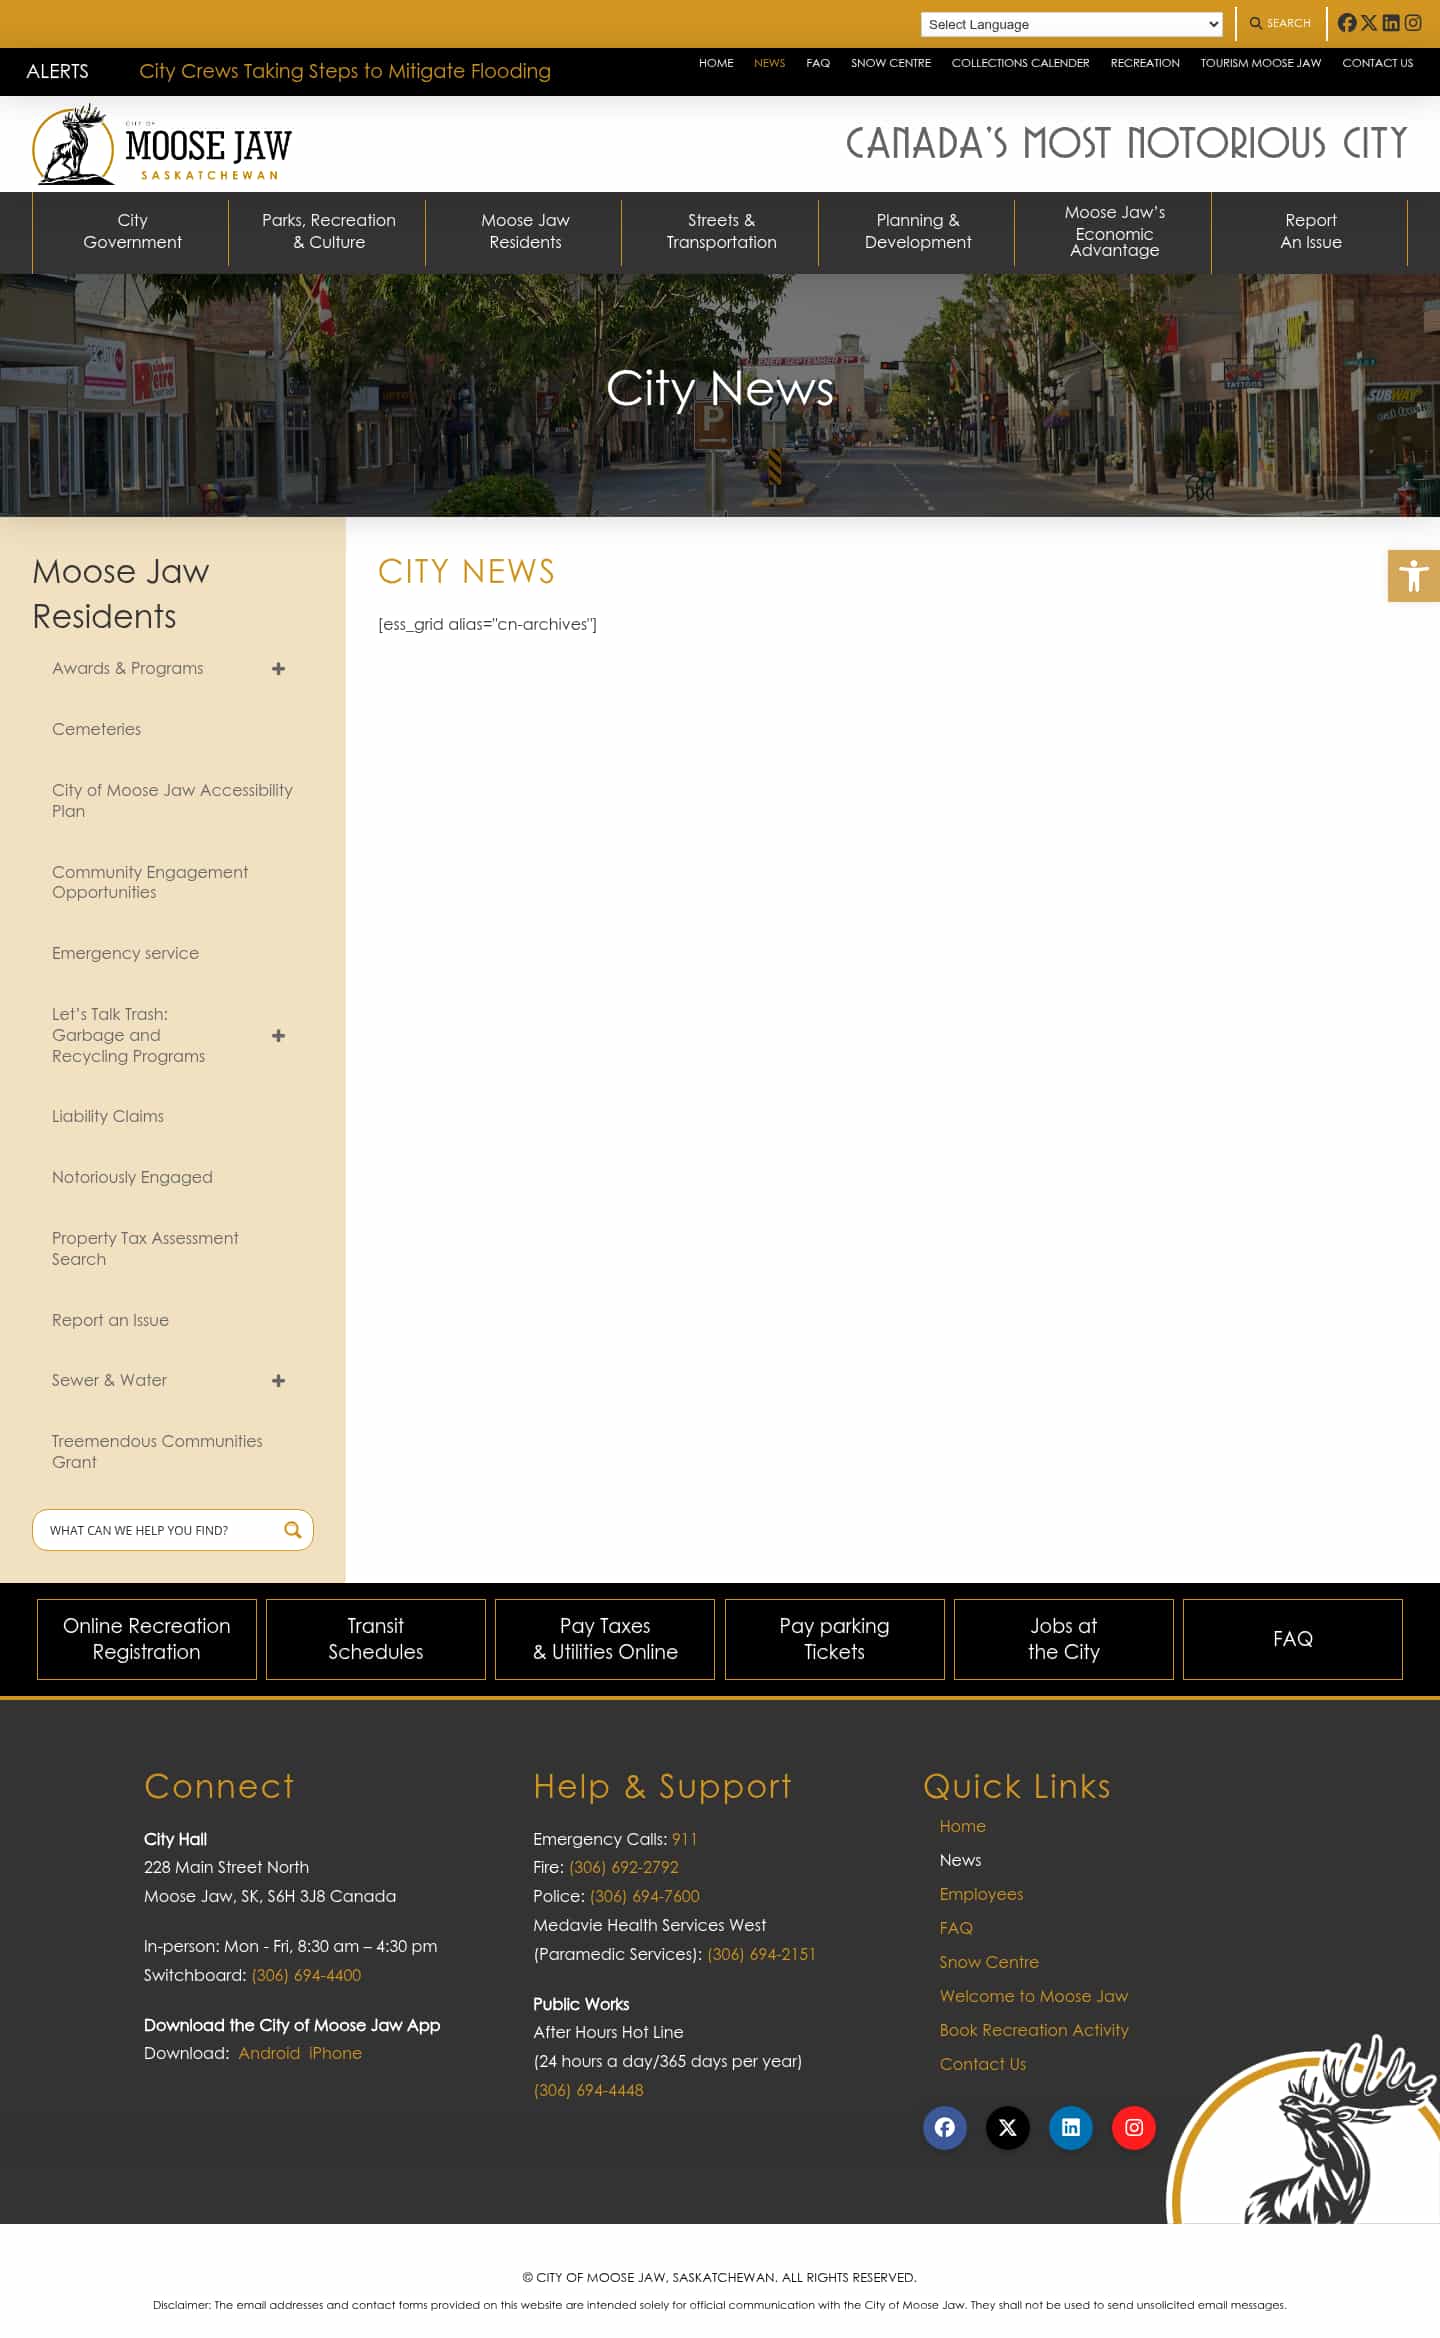Read the flooding mitigation alert
1440x2338 pixels.
345,71
